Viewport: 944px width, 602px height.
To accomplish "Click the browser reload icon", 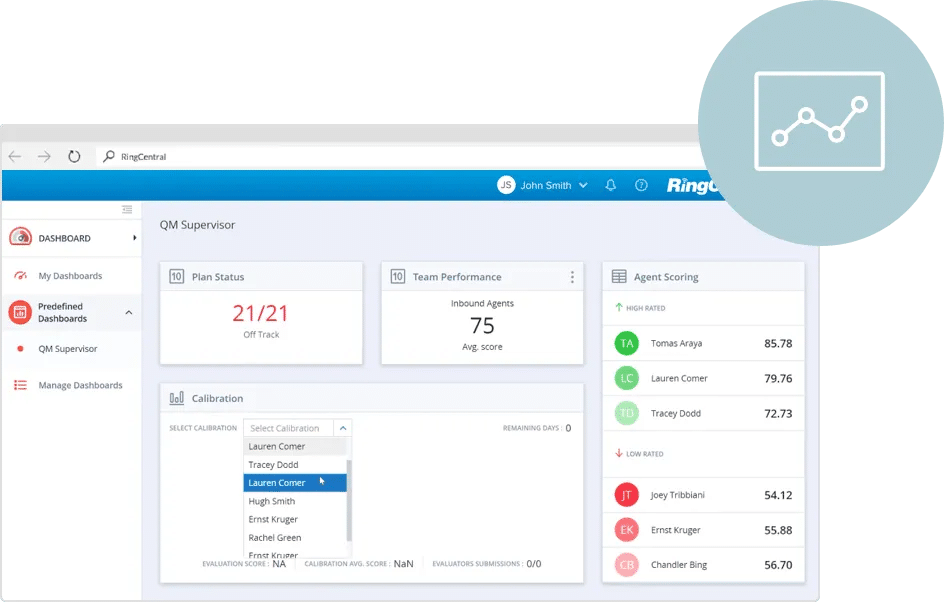I will pos(74,156).
